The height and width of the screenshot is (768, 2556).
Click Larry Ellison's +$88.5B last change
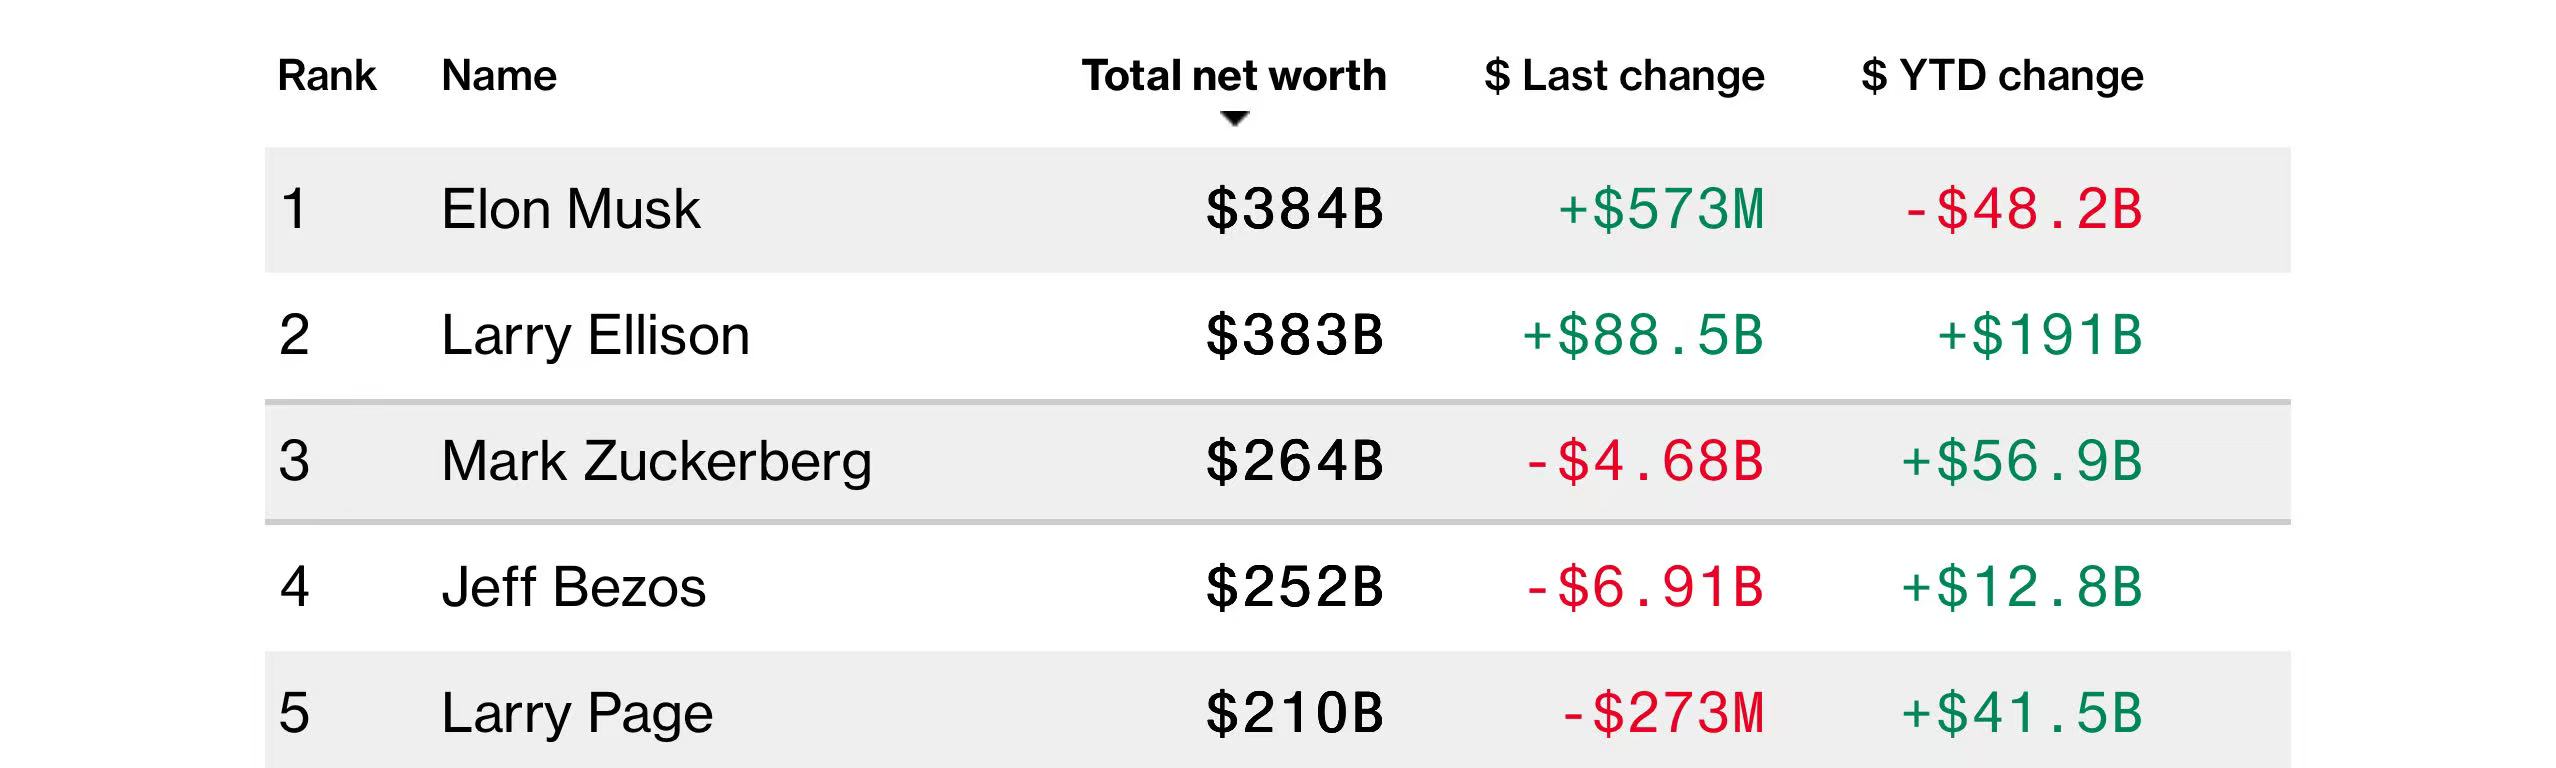(1642, 336)
